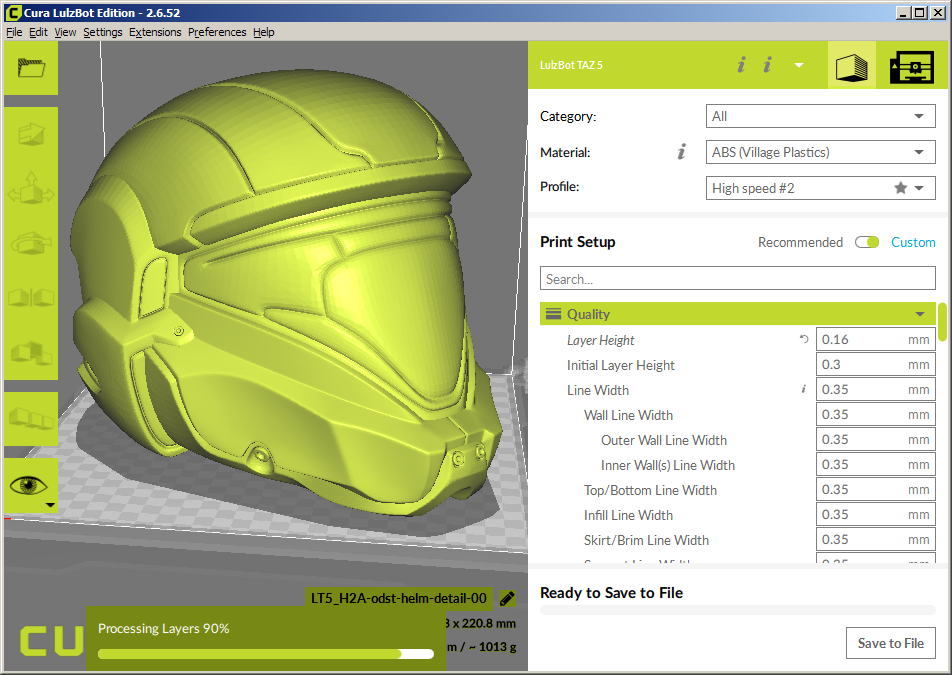Click the Processing Layers progress bar
This screenshot has width=952, height=675.
pos(266,654)
